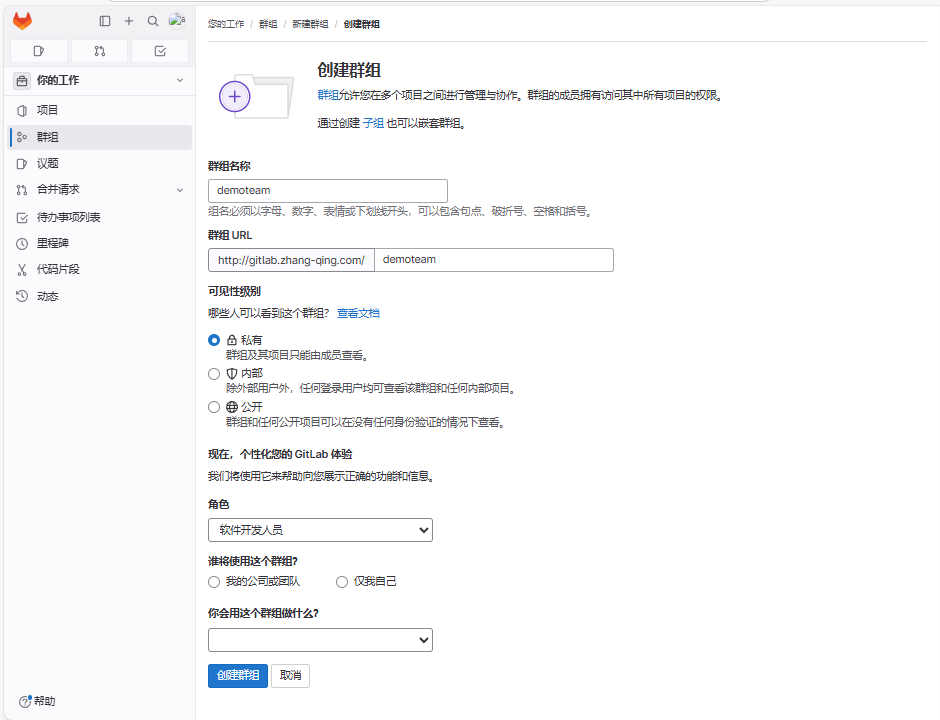The width and height of the screenshot is (940, 720).
Task: Open assigned issues shortcut icon
Action: click(39, 51)
